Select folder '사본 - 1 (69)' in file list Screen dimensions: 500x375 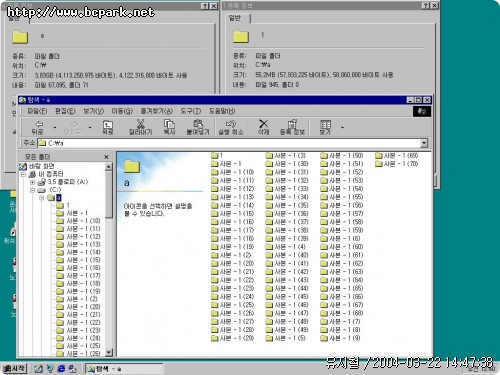tap(396, 155)
